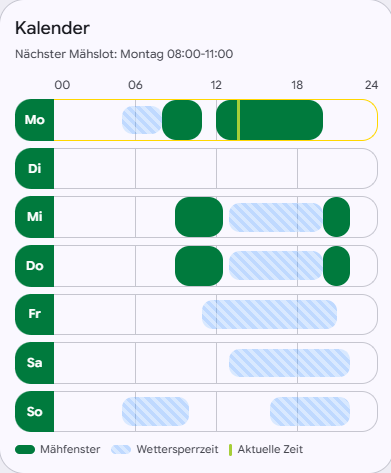Select Monday's long afternoon mowing window

point(269,120)
